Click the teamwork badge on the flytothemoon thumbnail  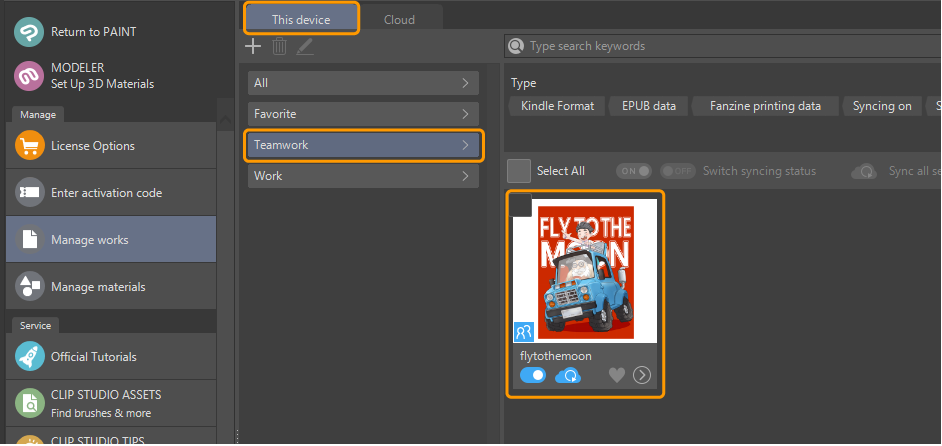(x=524, y=332)
